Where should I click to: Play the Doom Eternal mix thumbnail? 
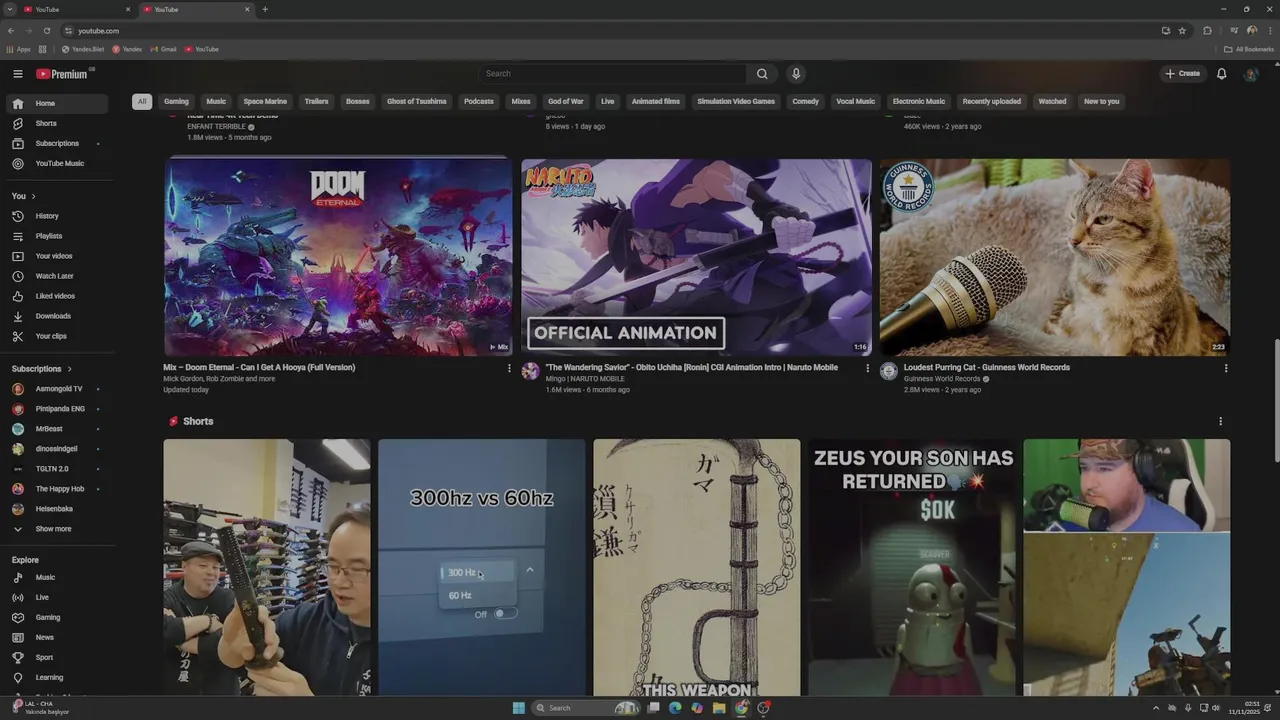338,257
